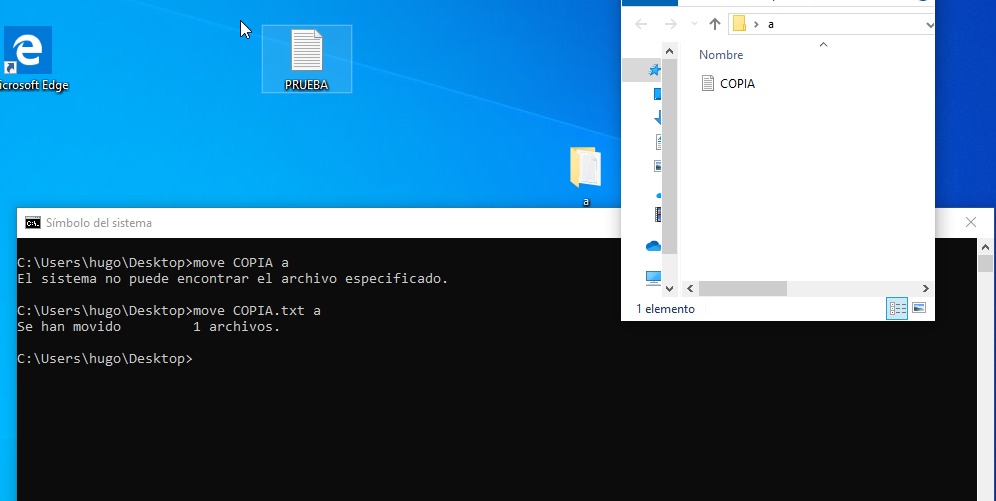
Task: Select This PC icon in navigation pane
Action: click(x=654, y=277)
